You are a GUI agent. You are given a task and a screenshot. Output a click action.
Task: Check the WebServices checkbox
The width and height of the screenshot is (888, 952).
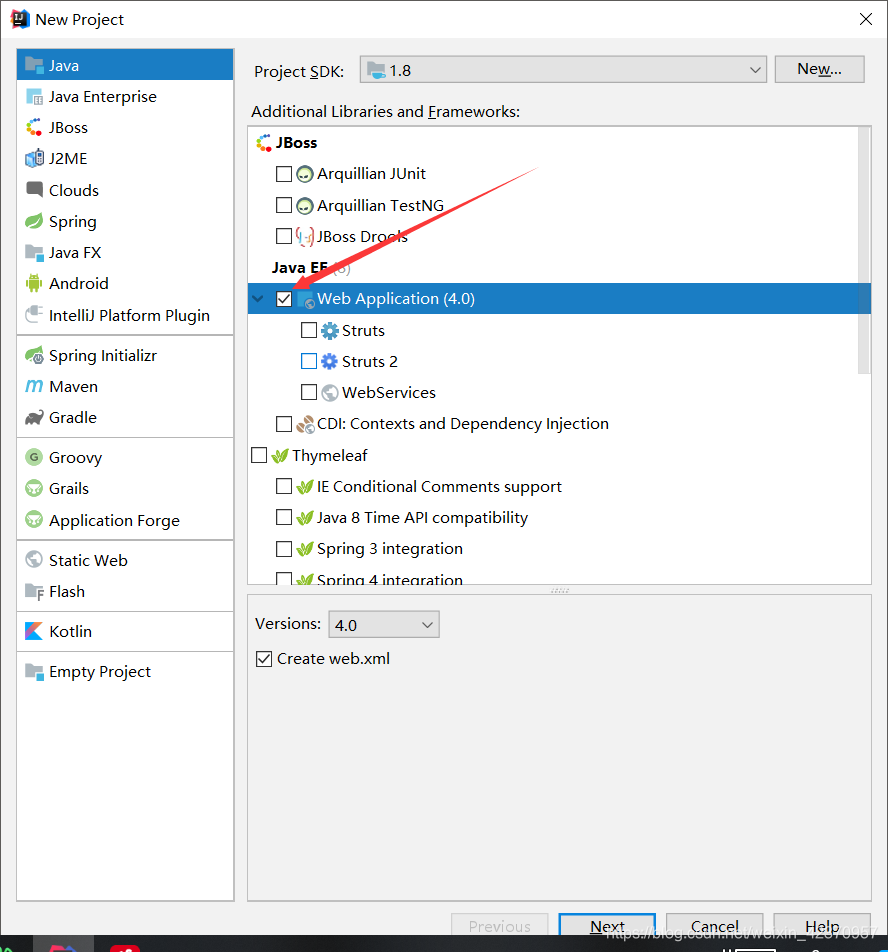tap(308, 392)
